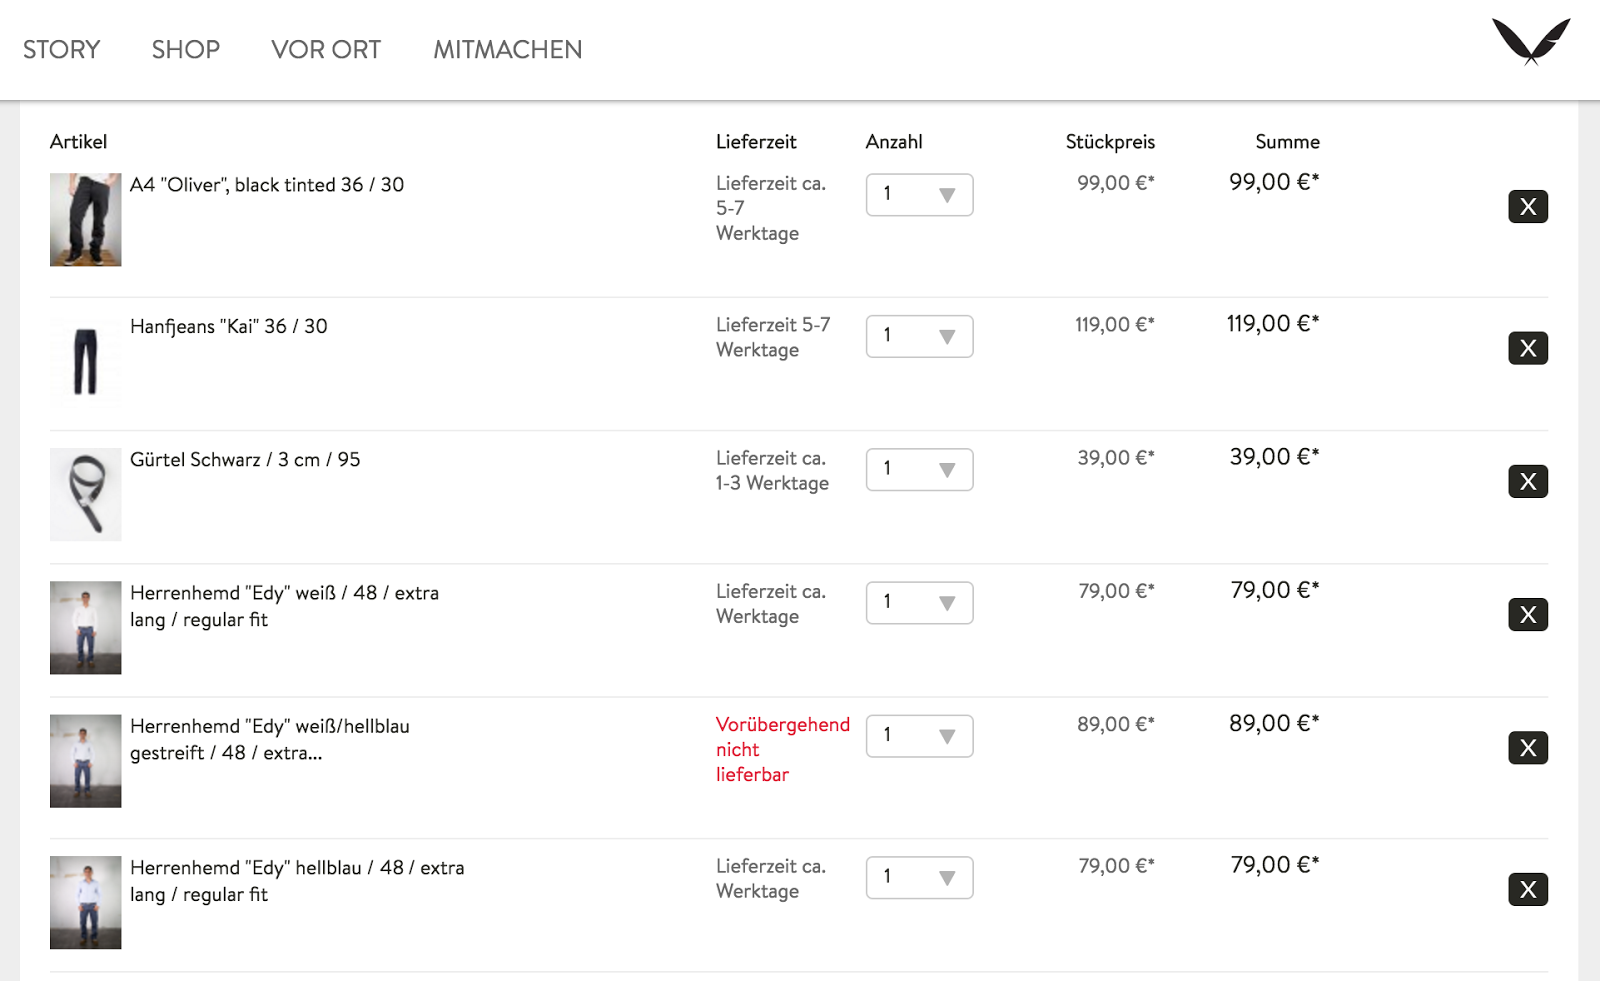The height and width of the screenshot is (981, 1600).
Task: Open the A4 "Oliver" black tinted product link
Action: [x=267, y=185]
